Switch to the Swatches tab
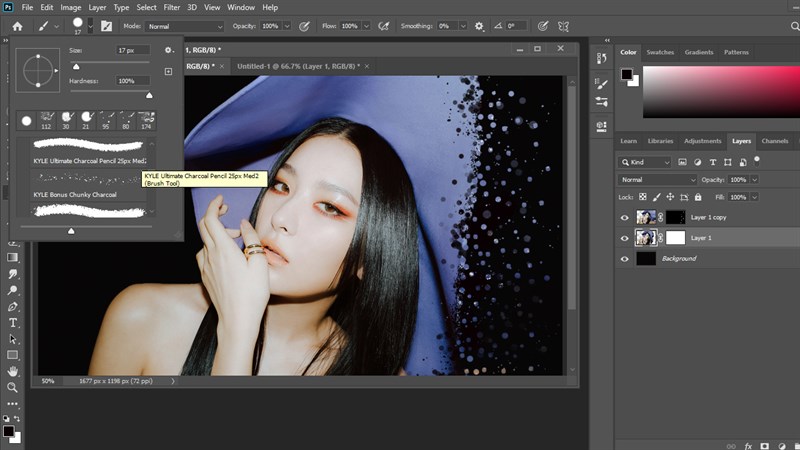This screenshot has width=800, height=450. (x=660, y=52)
